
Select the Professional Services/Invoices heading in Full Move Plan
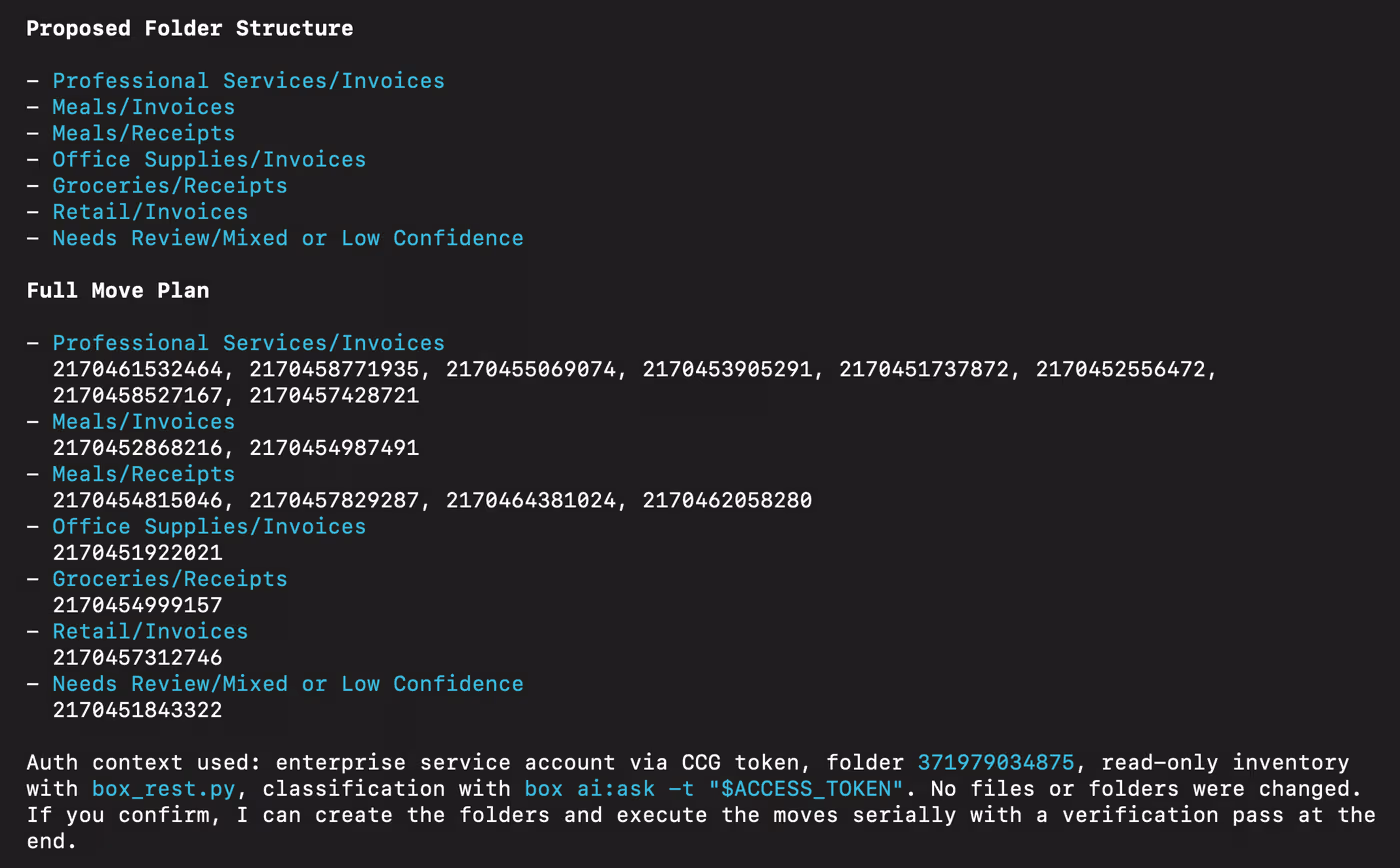(247, 342)
